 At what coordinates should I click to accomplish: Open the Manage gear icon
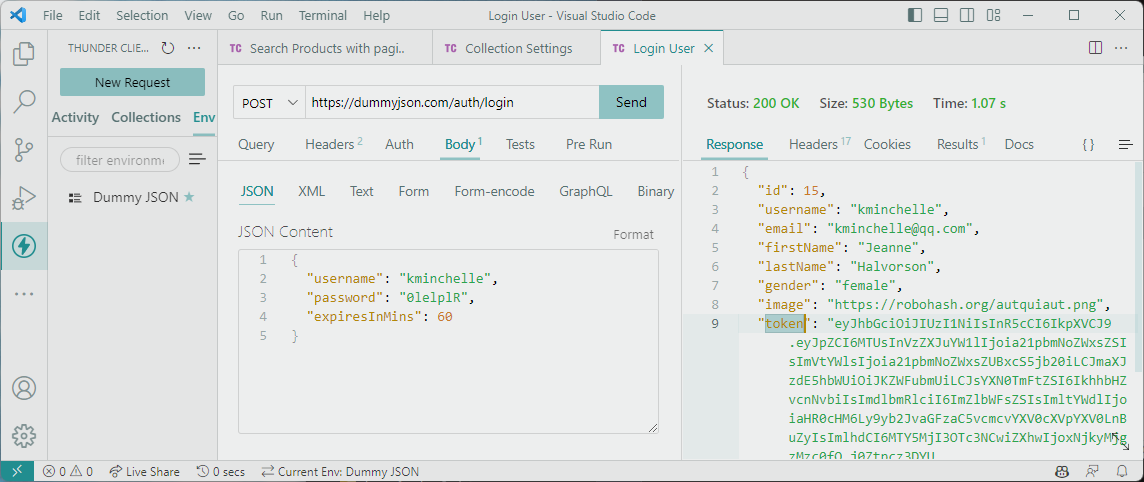(23, 435)
